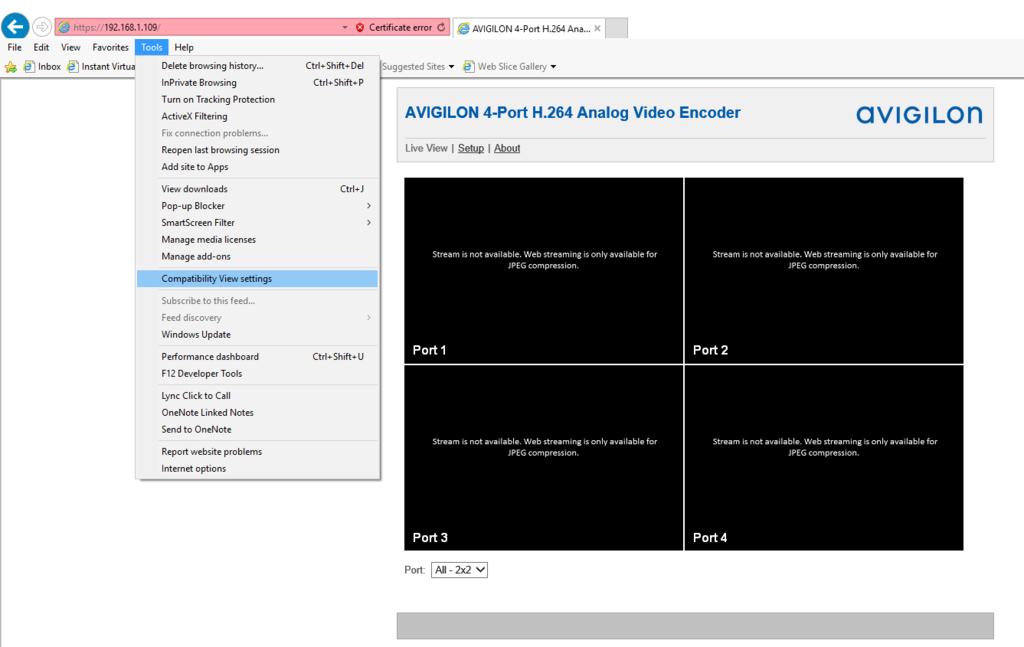Open the encoder About link

[507, 148]
